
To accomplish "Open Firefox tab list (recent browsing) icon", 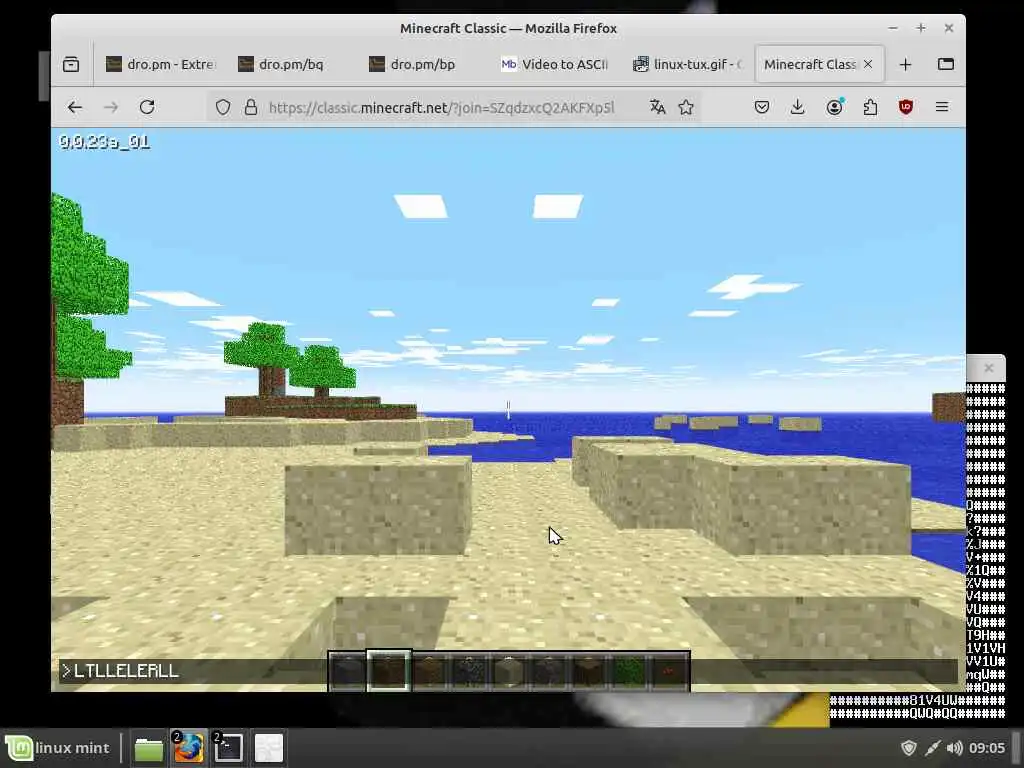I will coord(71,64).
